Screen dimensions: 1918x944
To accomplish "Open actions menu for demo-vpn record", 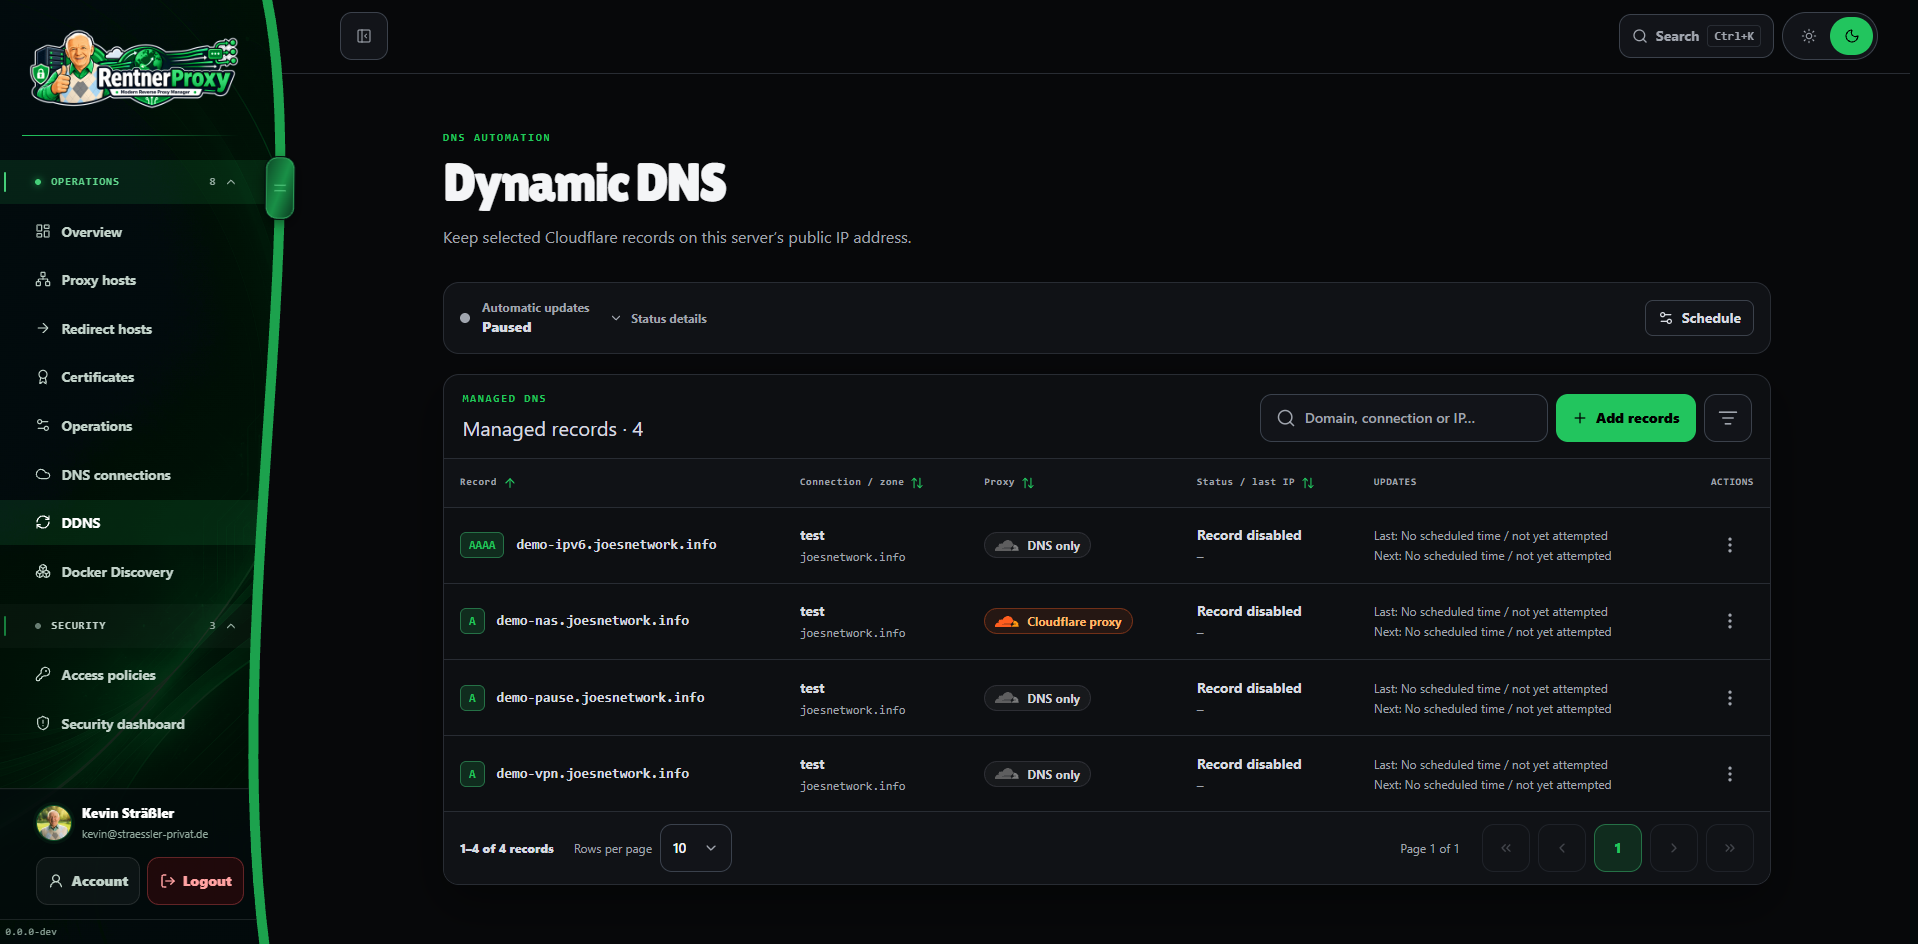I will (1730, 774).
